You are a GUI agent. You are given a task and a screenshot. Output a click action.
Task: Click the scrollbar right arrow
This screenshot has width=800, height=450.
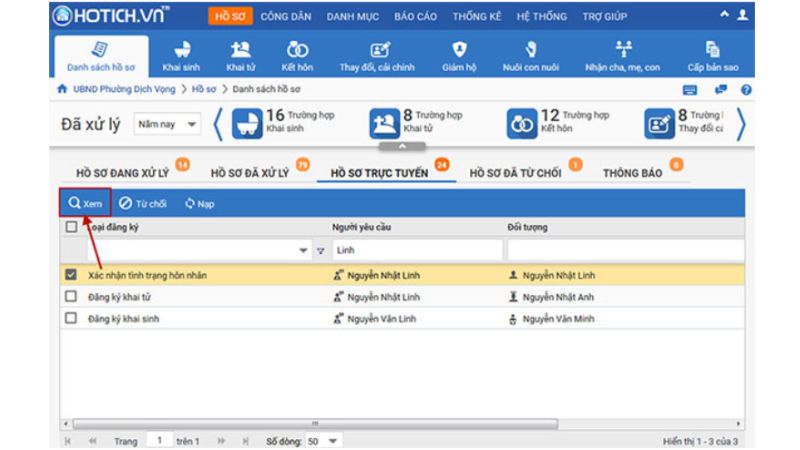pyautogui.click(x=738, y=423)
